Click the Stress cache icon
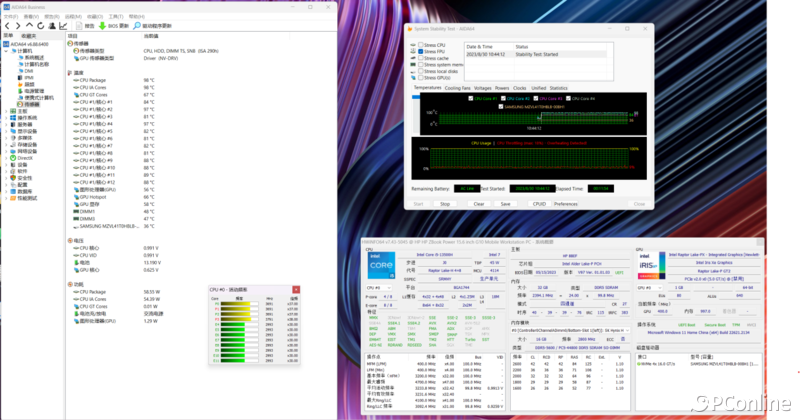The width and height of the screenshot is (800, 420). 413,58
